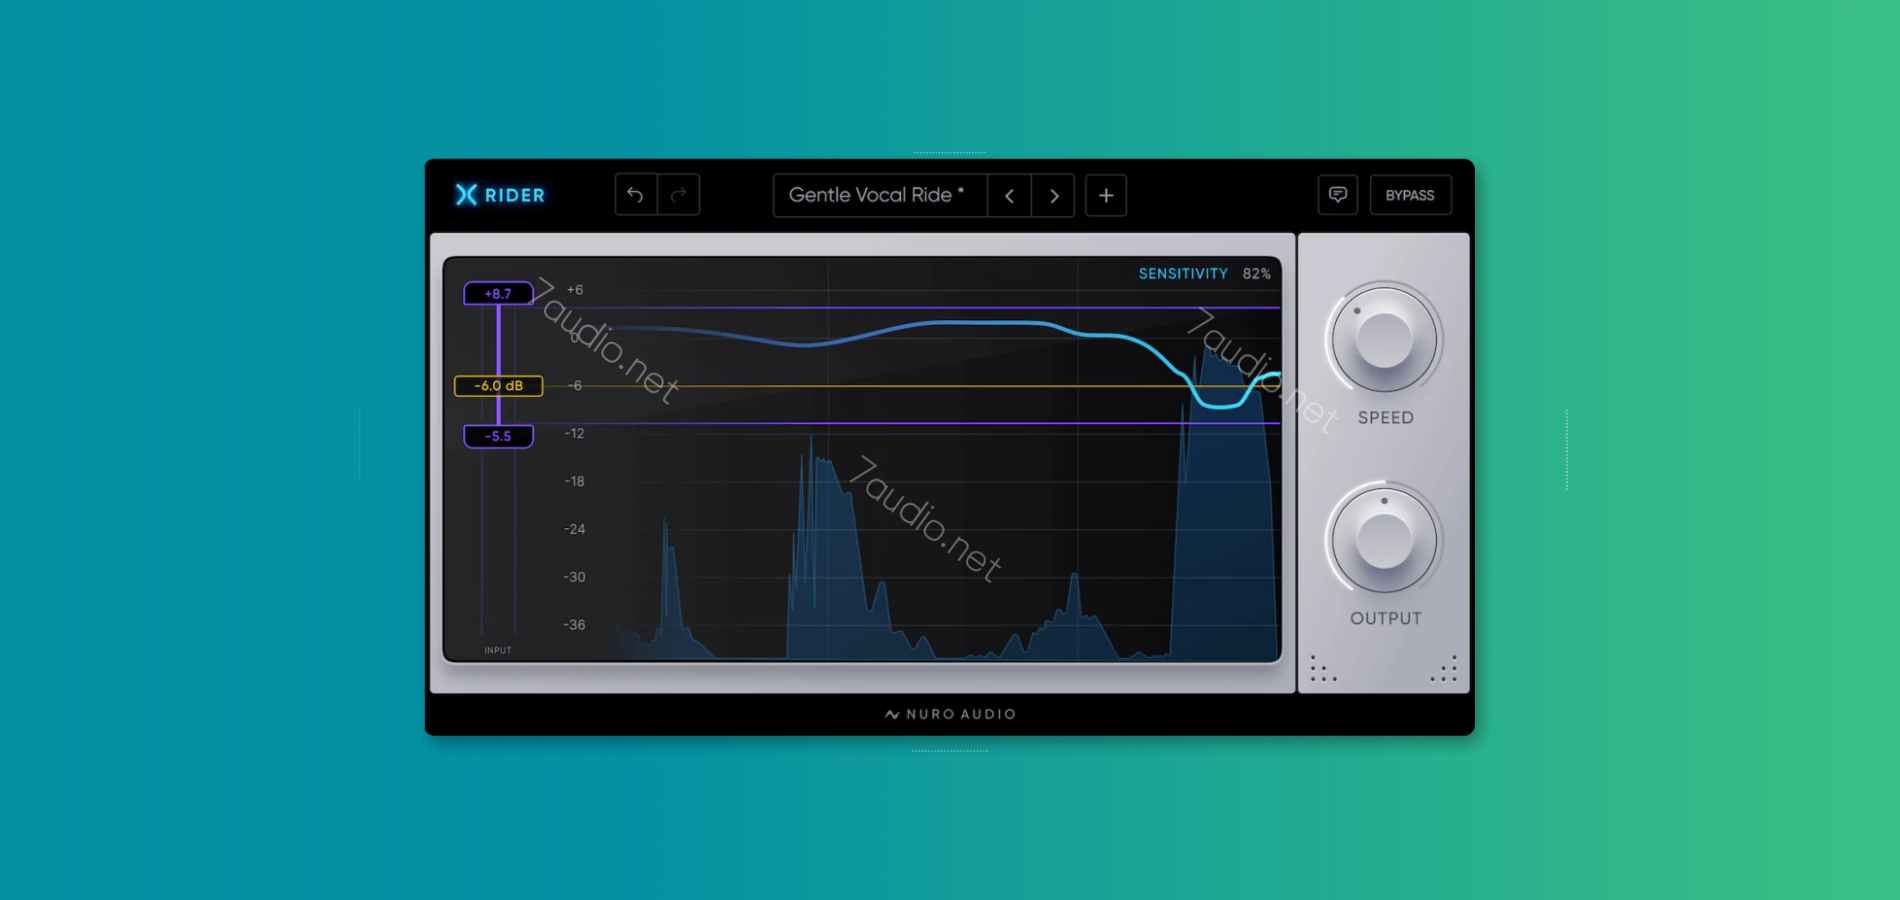
Task: Open the Gentle Vocal Ride preset menu
Action: (880, 196)
